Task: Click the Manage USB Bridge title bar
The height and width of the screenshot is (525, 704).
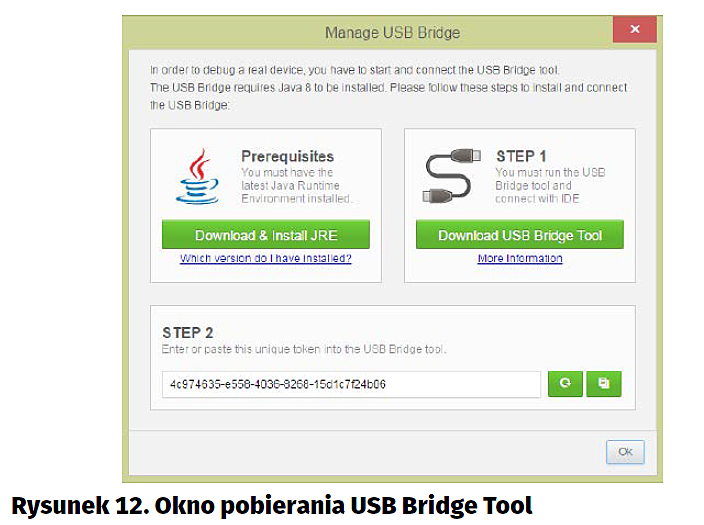Action: point(392,32)
